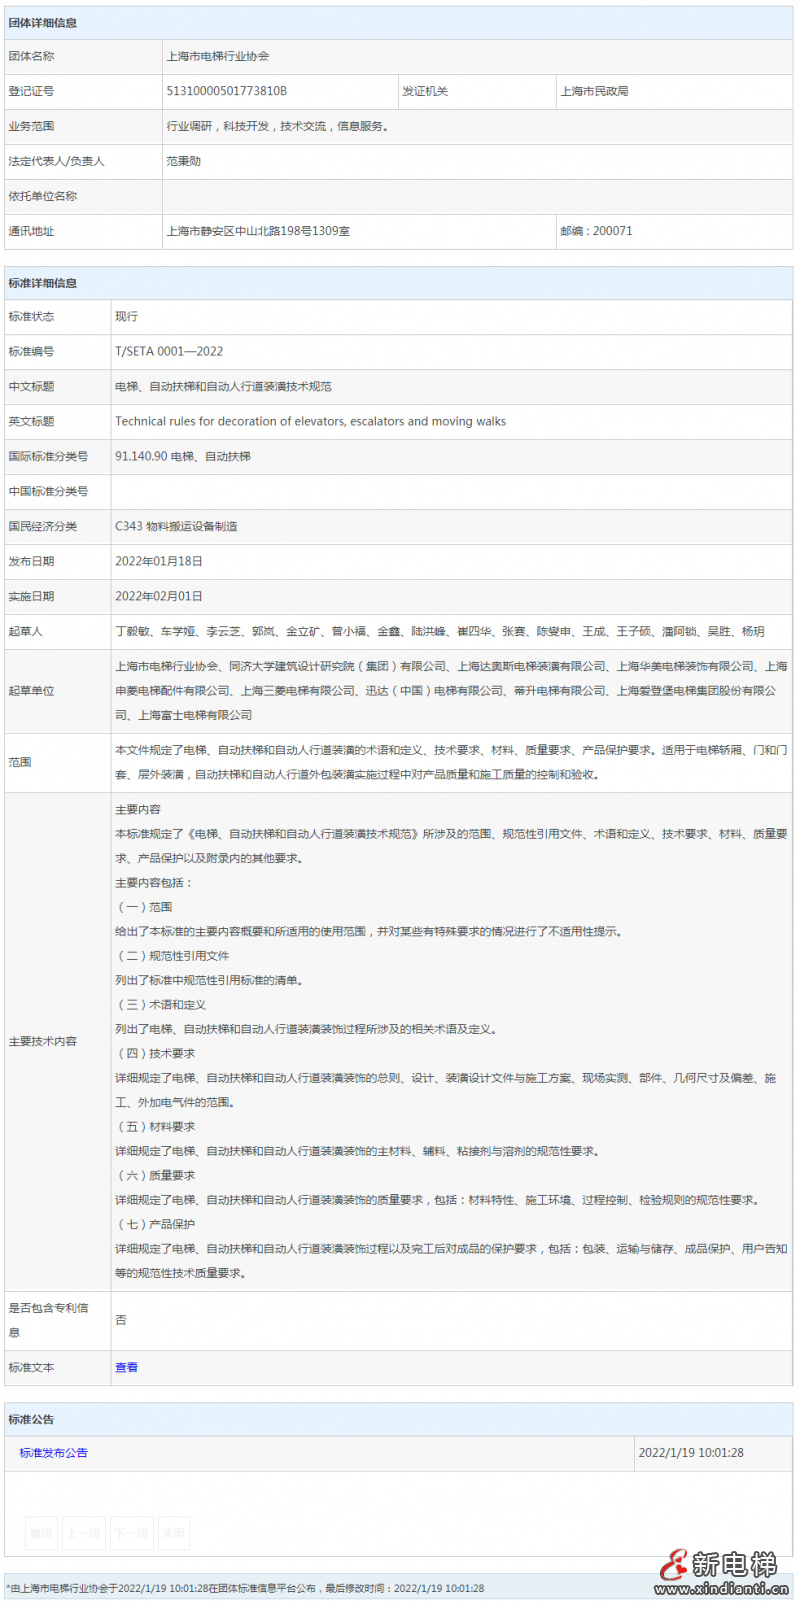The width and height of the screenshot is (800, 1609).
Task: Click the 标准公告 section header
Action: point(32,1419)
